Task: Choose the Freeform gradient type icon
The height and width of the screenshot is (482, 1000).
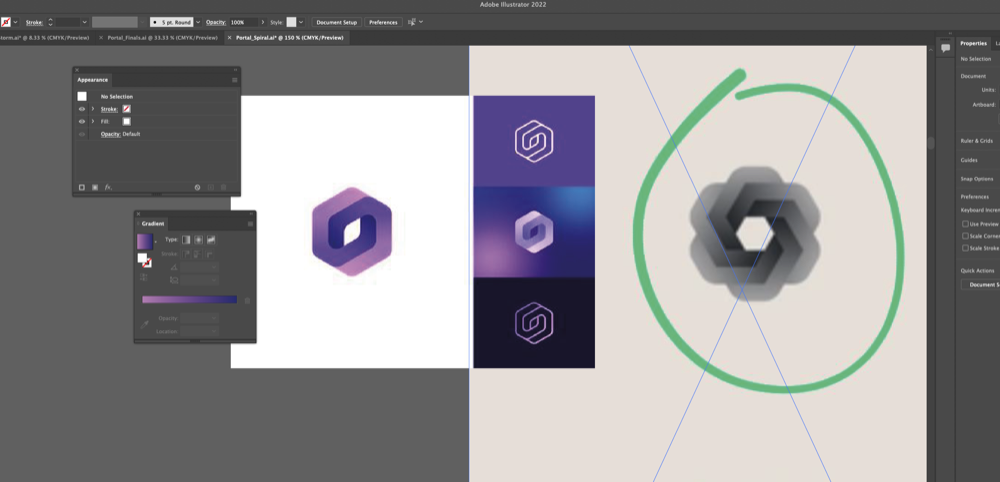Action: (x=211, y=240)
